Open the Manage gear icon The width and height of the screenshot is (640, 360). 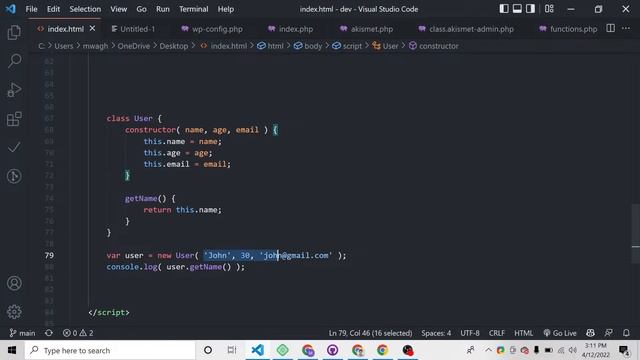pyautogui.click(x=14, y=312)
